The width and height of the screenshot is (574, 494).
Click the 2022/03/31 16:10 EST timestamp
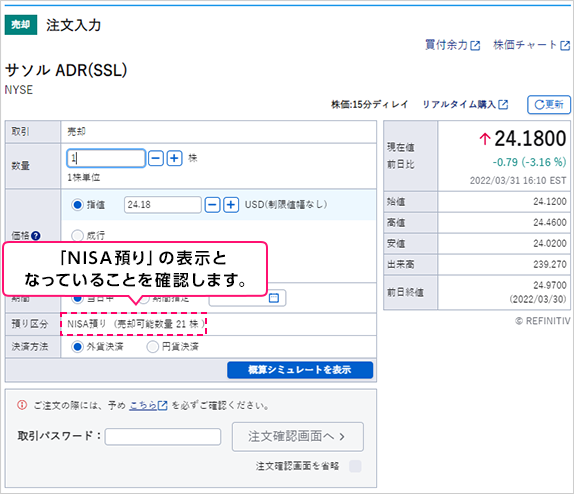click(x=518, y=181)
